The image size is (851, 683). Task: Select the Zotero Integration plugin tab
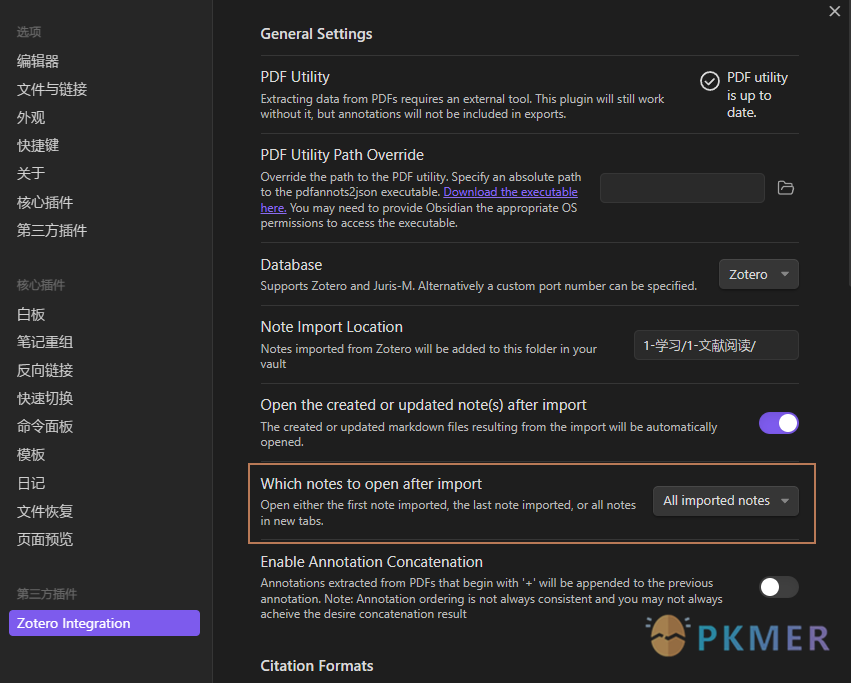click(104, 623)
